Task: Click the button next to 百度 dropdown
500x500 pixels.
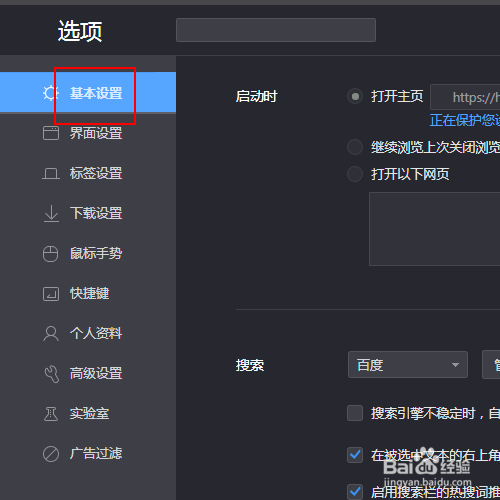Action: click(491, 364)
